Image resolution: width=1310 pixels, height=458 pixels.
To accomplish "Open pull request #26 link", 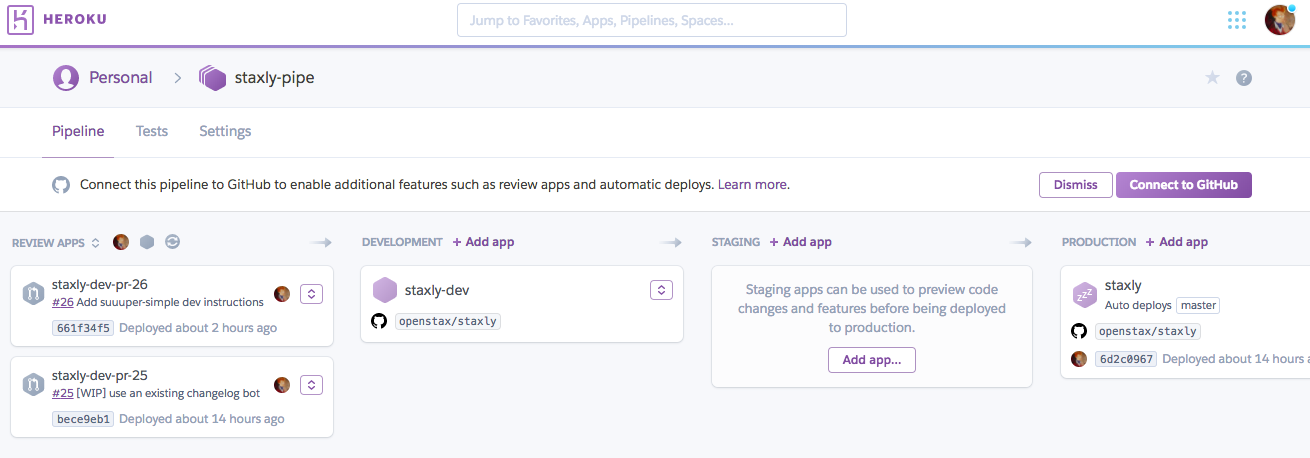I will pos(63,302).
